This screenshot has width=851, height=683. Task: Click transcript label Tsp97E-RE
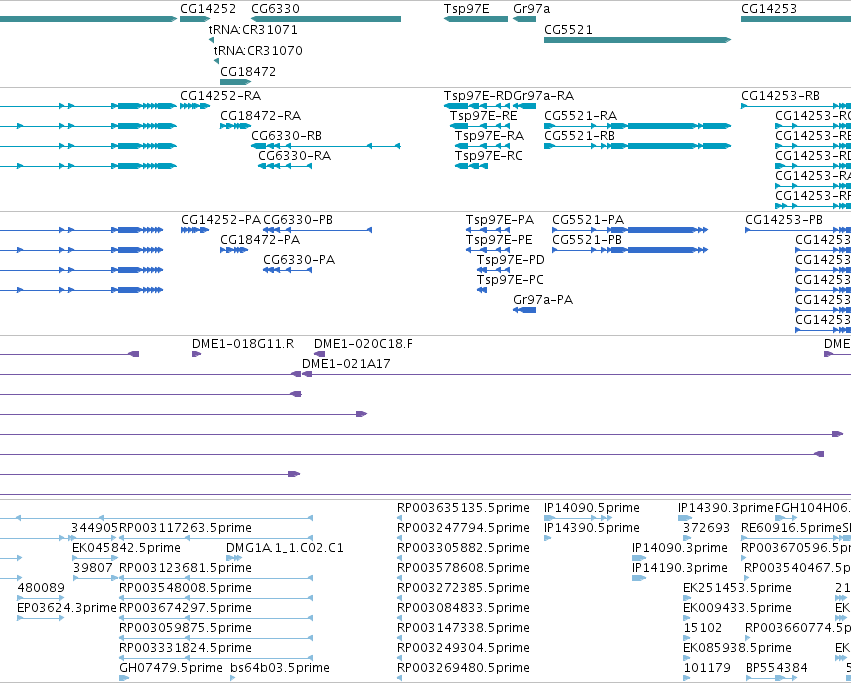pos(484,116)
